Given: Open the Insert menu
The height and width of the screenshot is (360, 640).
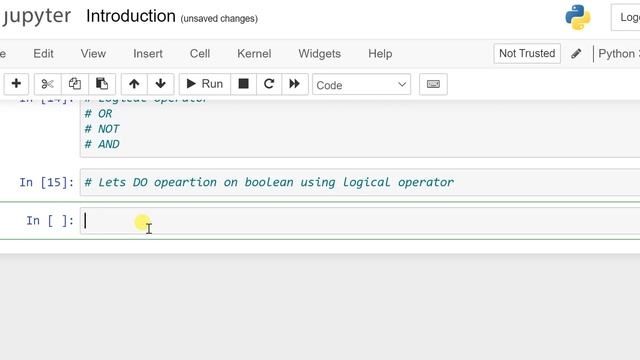Looking at the screenshot, I should 148,53.
